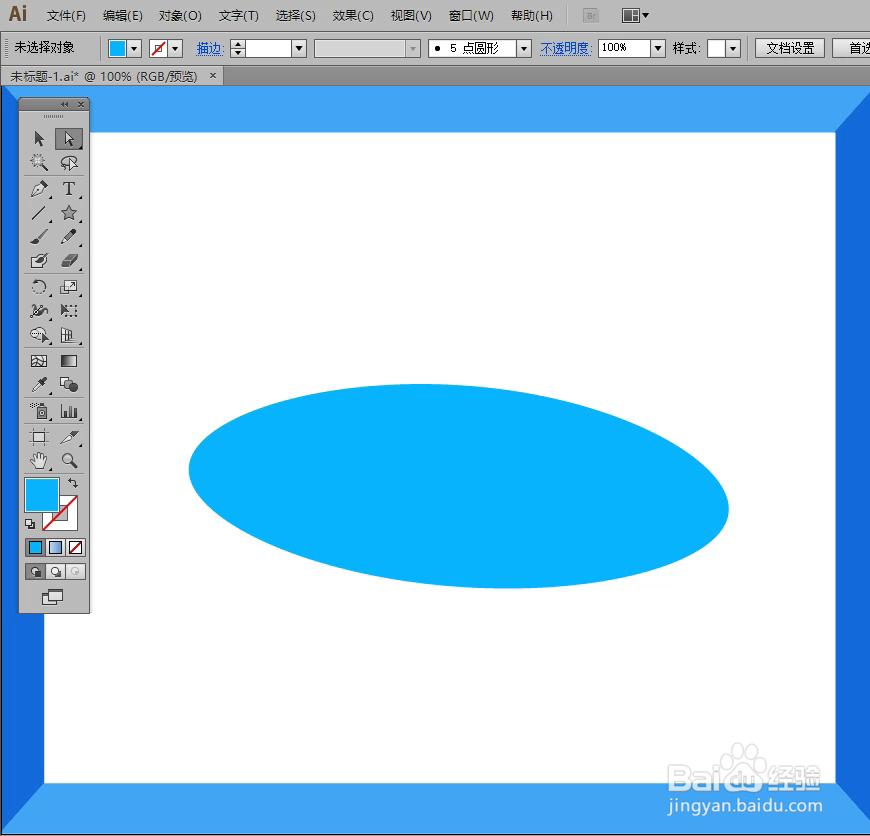This screenshot has height=836, width=870.
Task: Open the arrange documents dropdown
Action: [635, 16]
